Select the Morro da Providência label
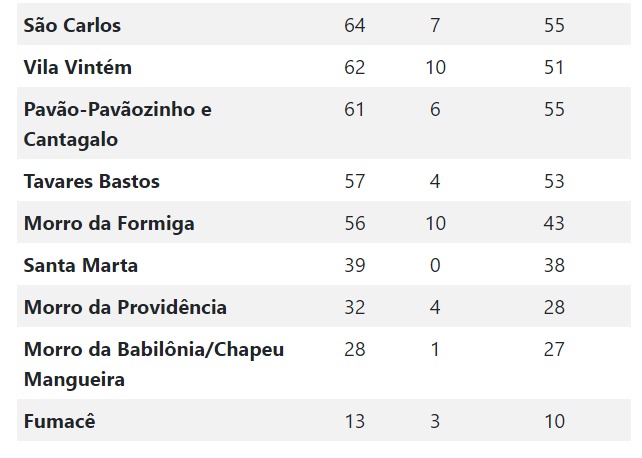The height and width of the screenshot is (458, 642). (125, 307)
